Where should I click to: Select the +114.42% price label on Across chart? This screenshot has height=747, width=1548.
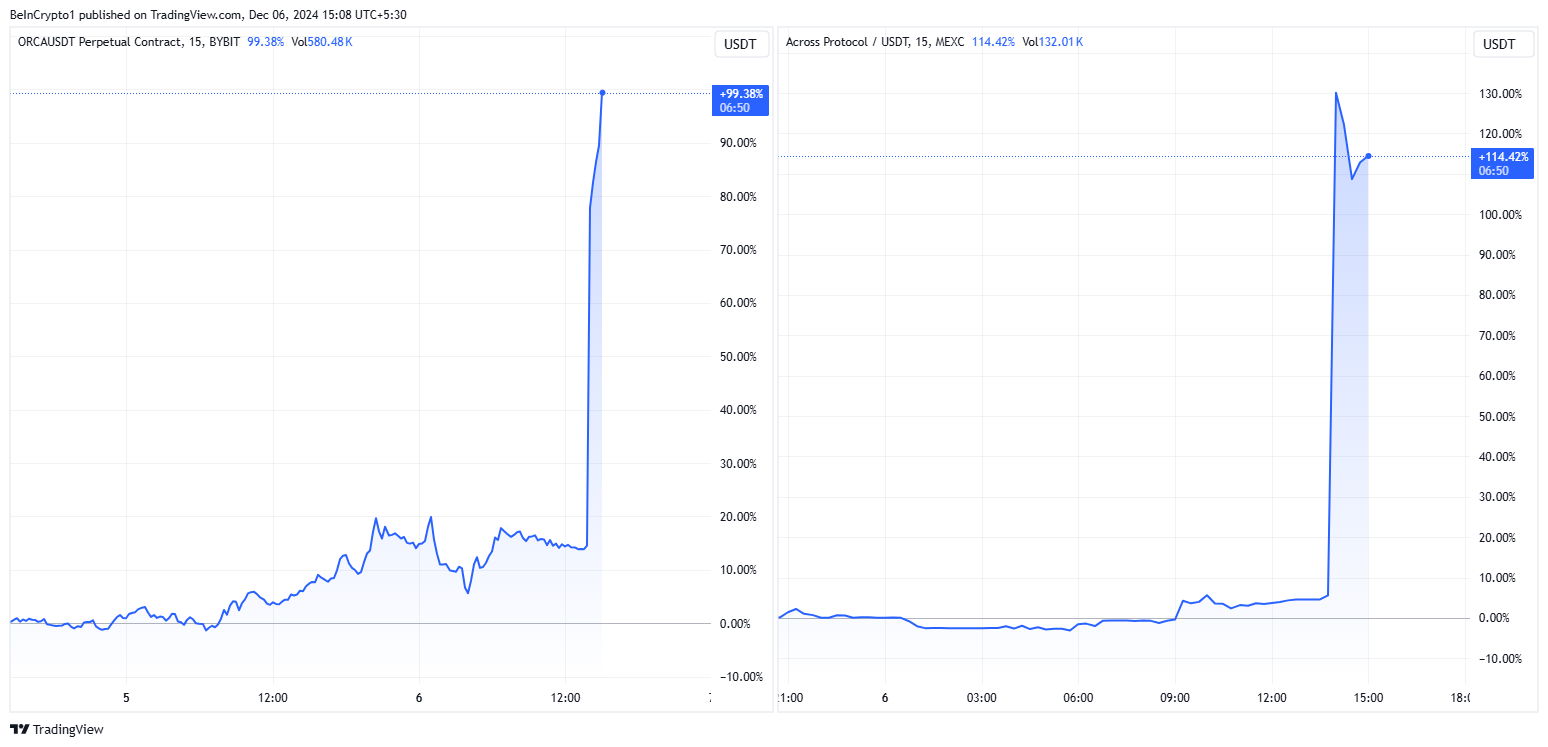click(x=1503, y=163)
